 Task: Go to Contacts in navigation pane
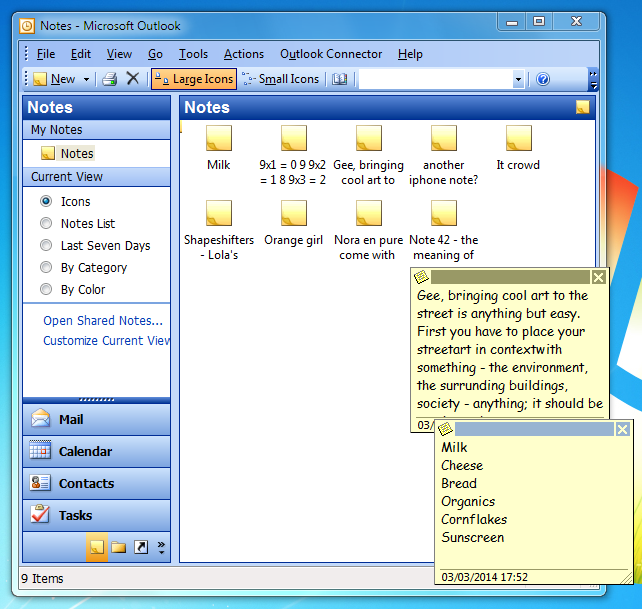97,484
